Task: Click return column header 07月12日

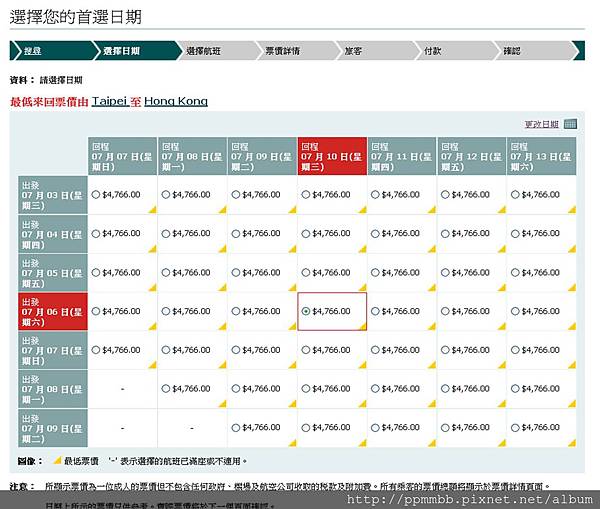Action: (x=472, y=156)
